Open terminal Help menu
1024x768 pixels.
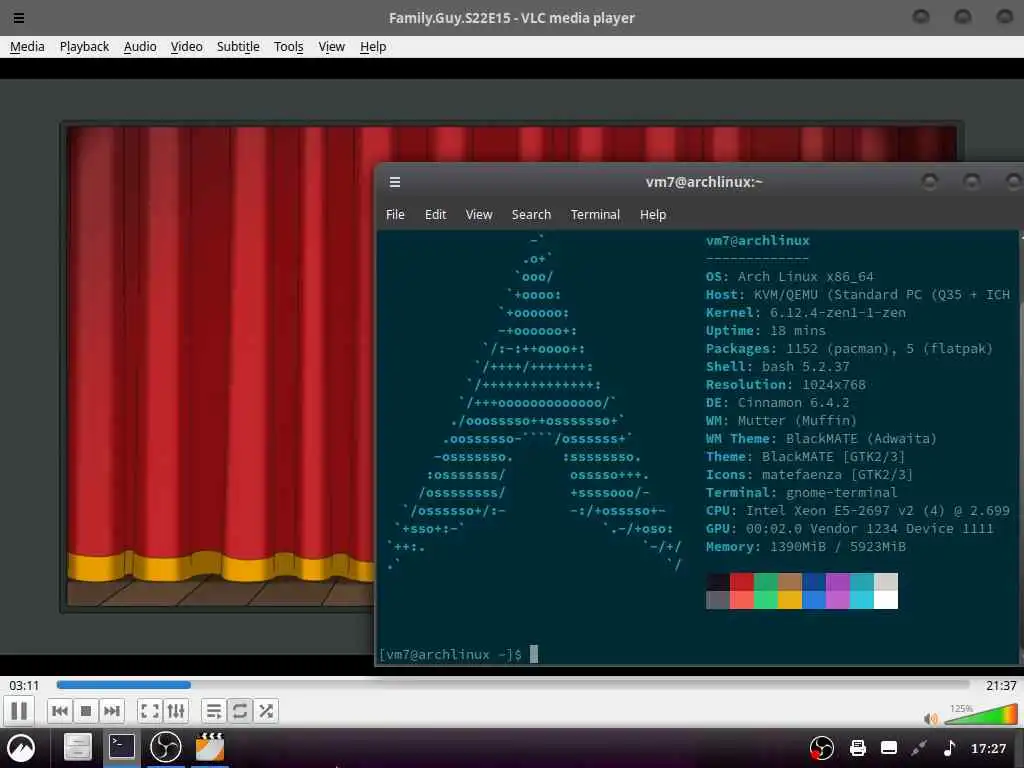pos(652,214)
